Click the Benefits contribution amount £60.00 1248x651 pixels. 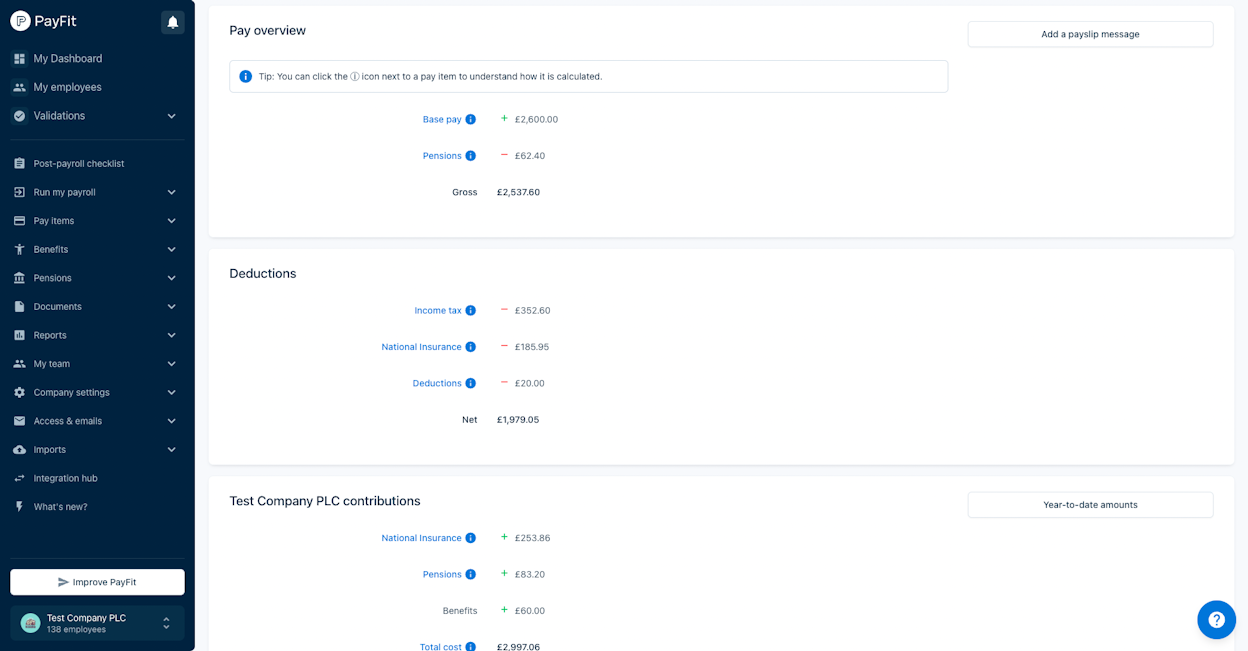point(530,611)
